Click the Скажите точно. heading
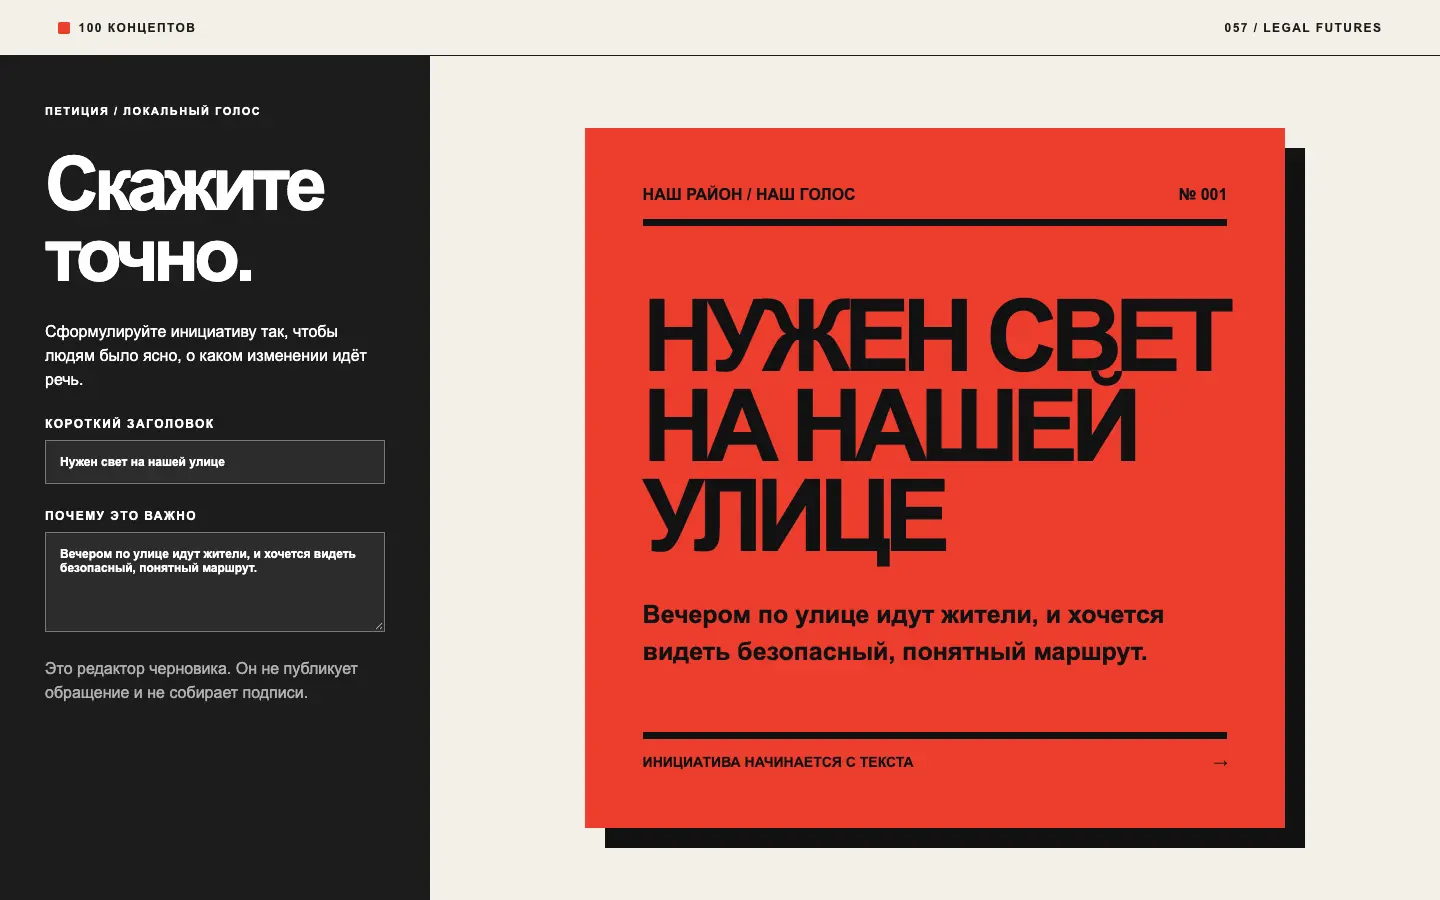Viewport: 1440px width, 900px height. click(x=185, y=220)
